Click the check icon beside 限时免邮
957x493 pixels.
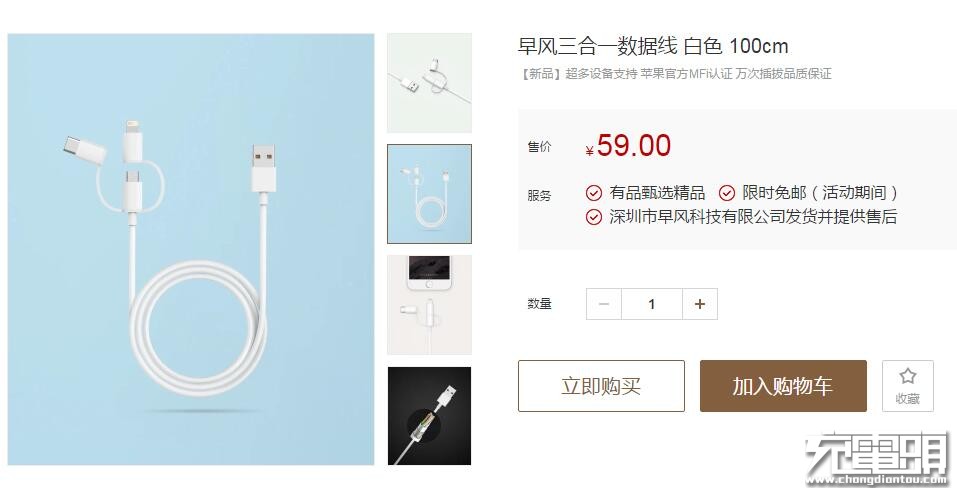(727, 193)
